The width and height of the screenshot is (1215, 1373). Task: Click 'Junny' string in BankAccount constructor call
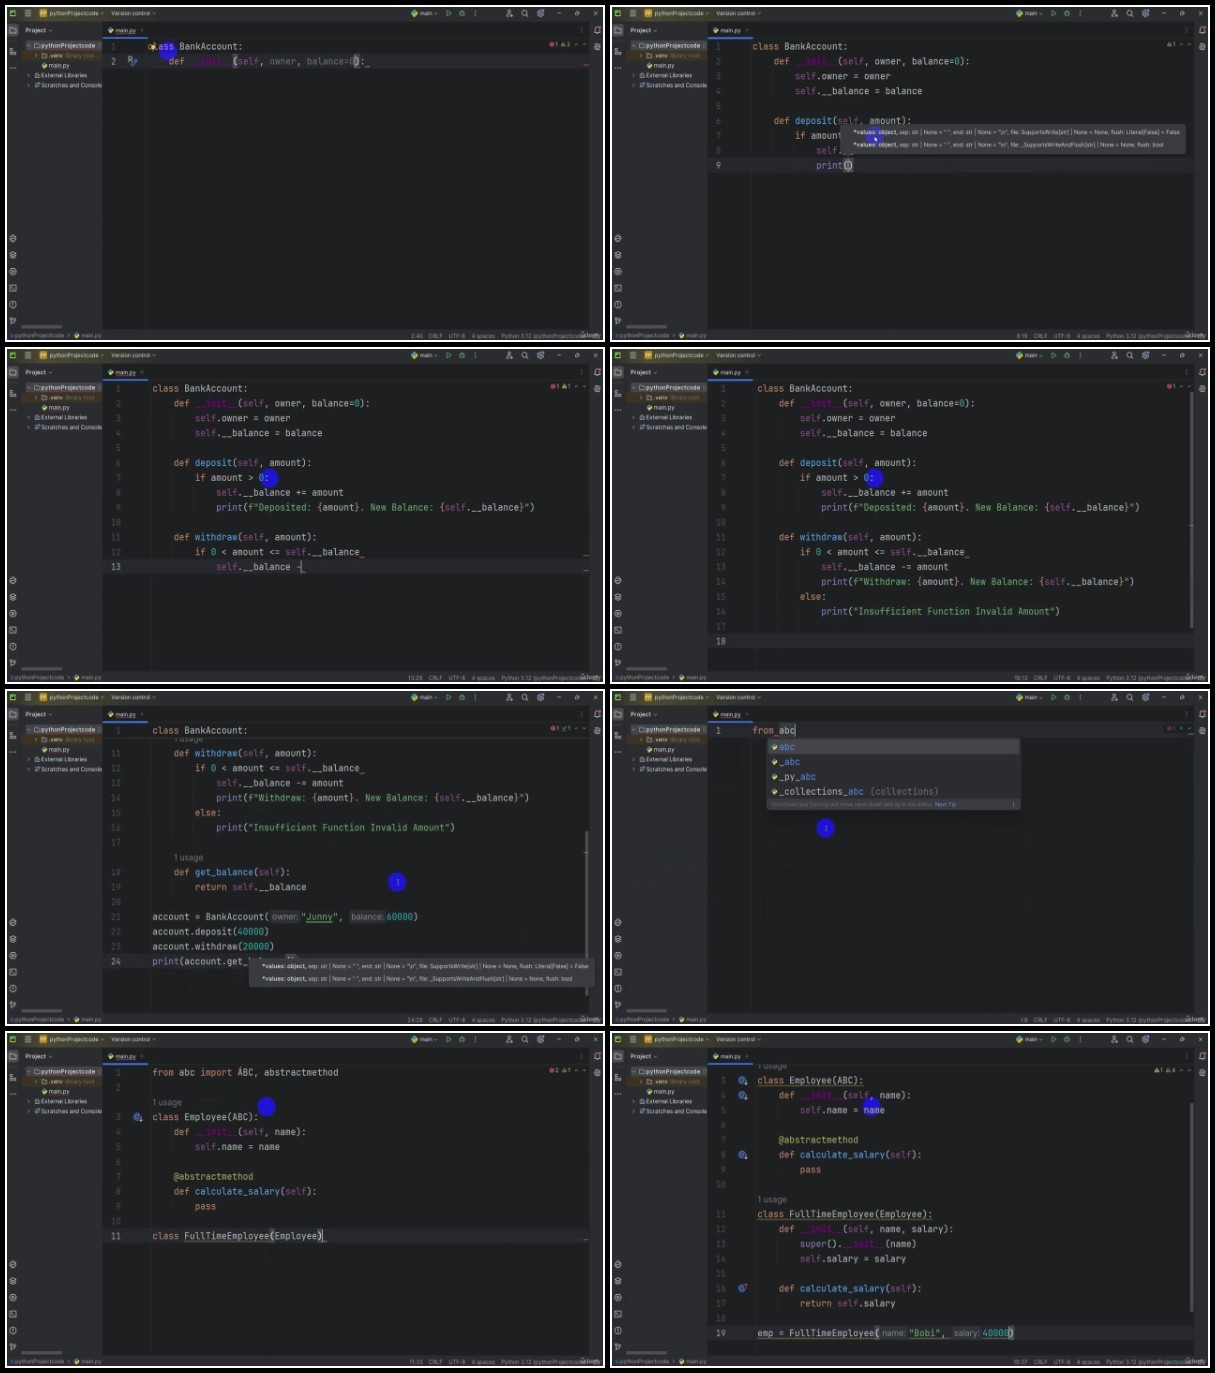[319, 917]
